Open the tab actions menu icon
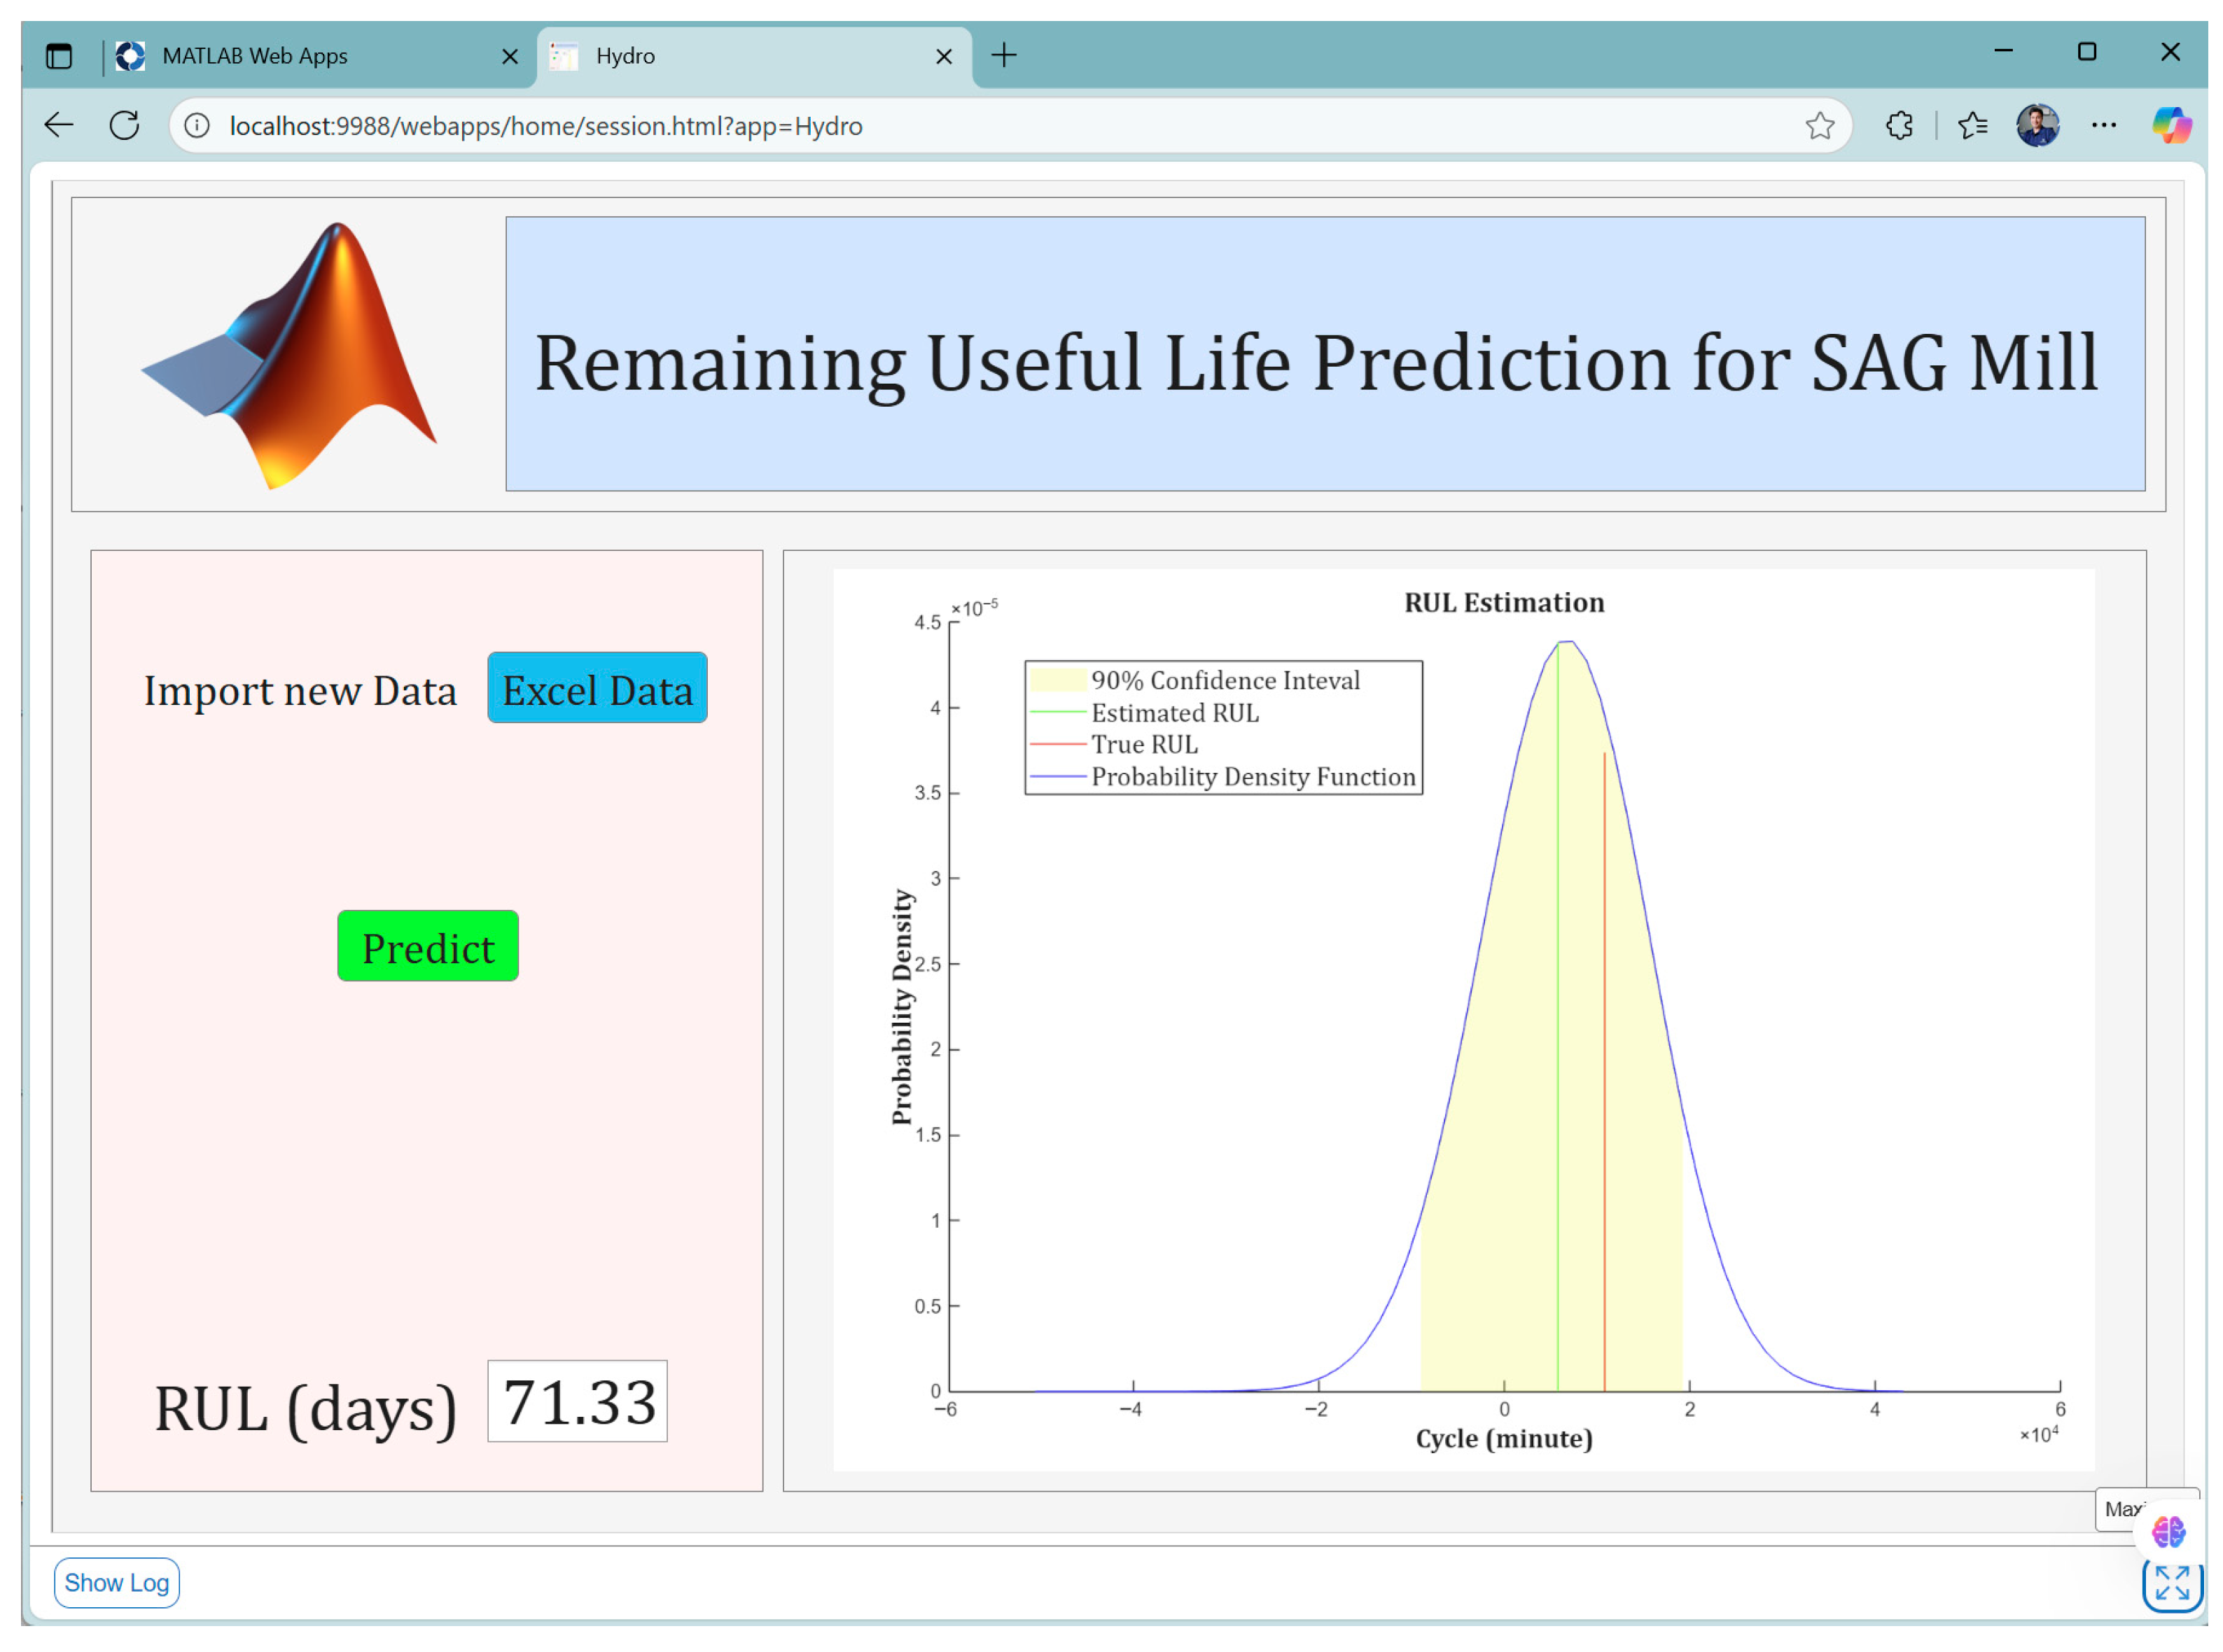2223x1652 pixels. click(59, 56)
